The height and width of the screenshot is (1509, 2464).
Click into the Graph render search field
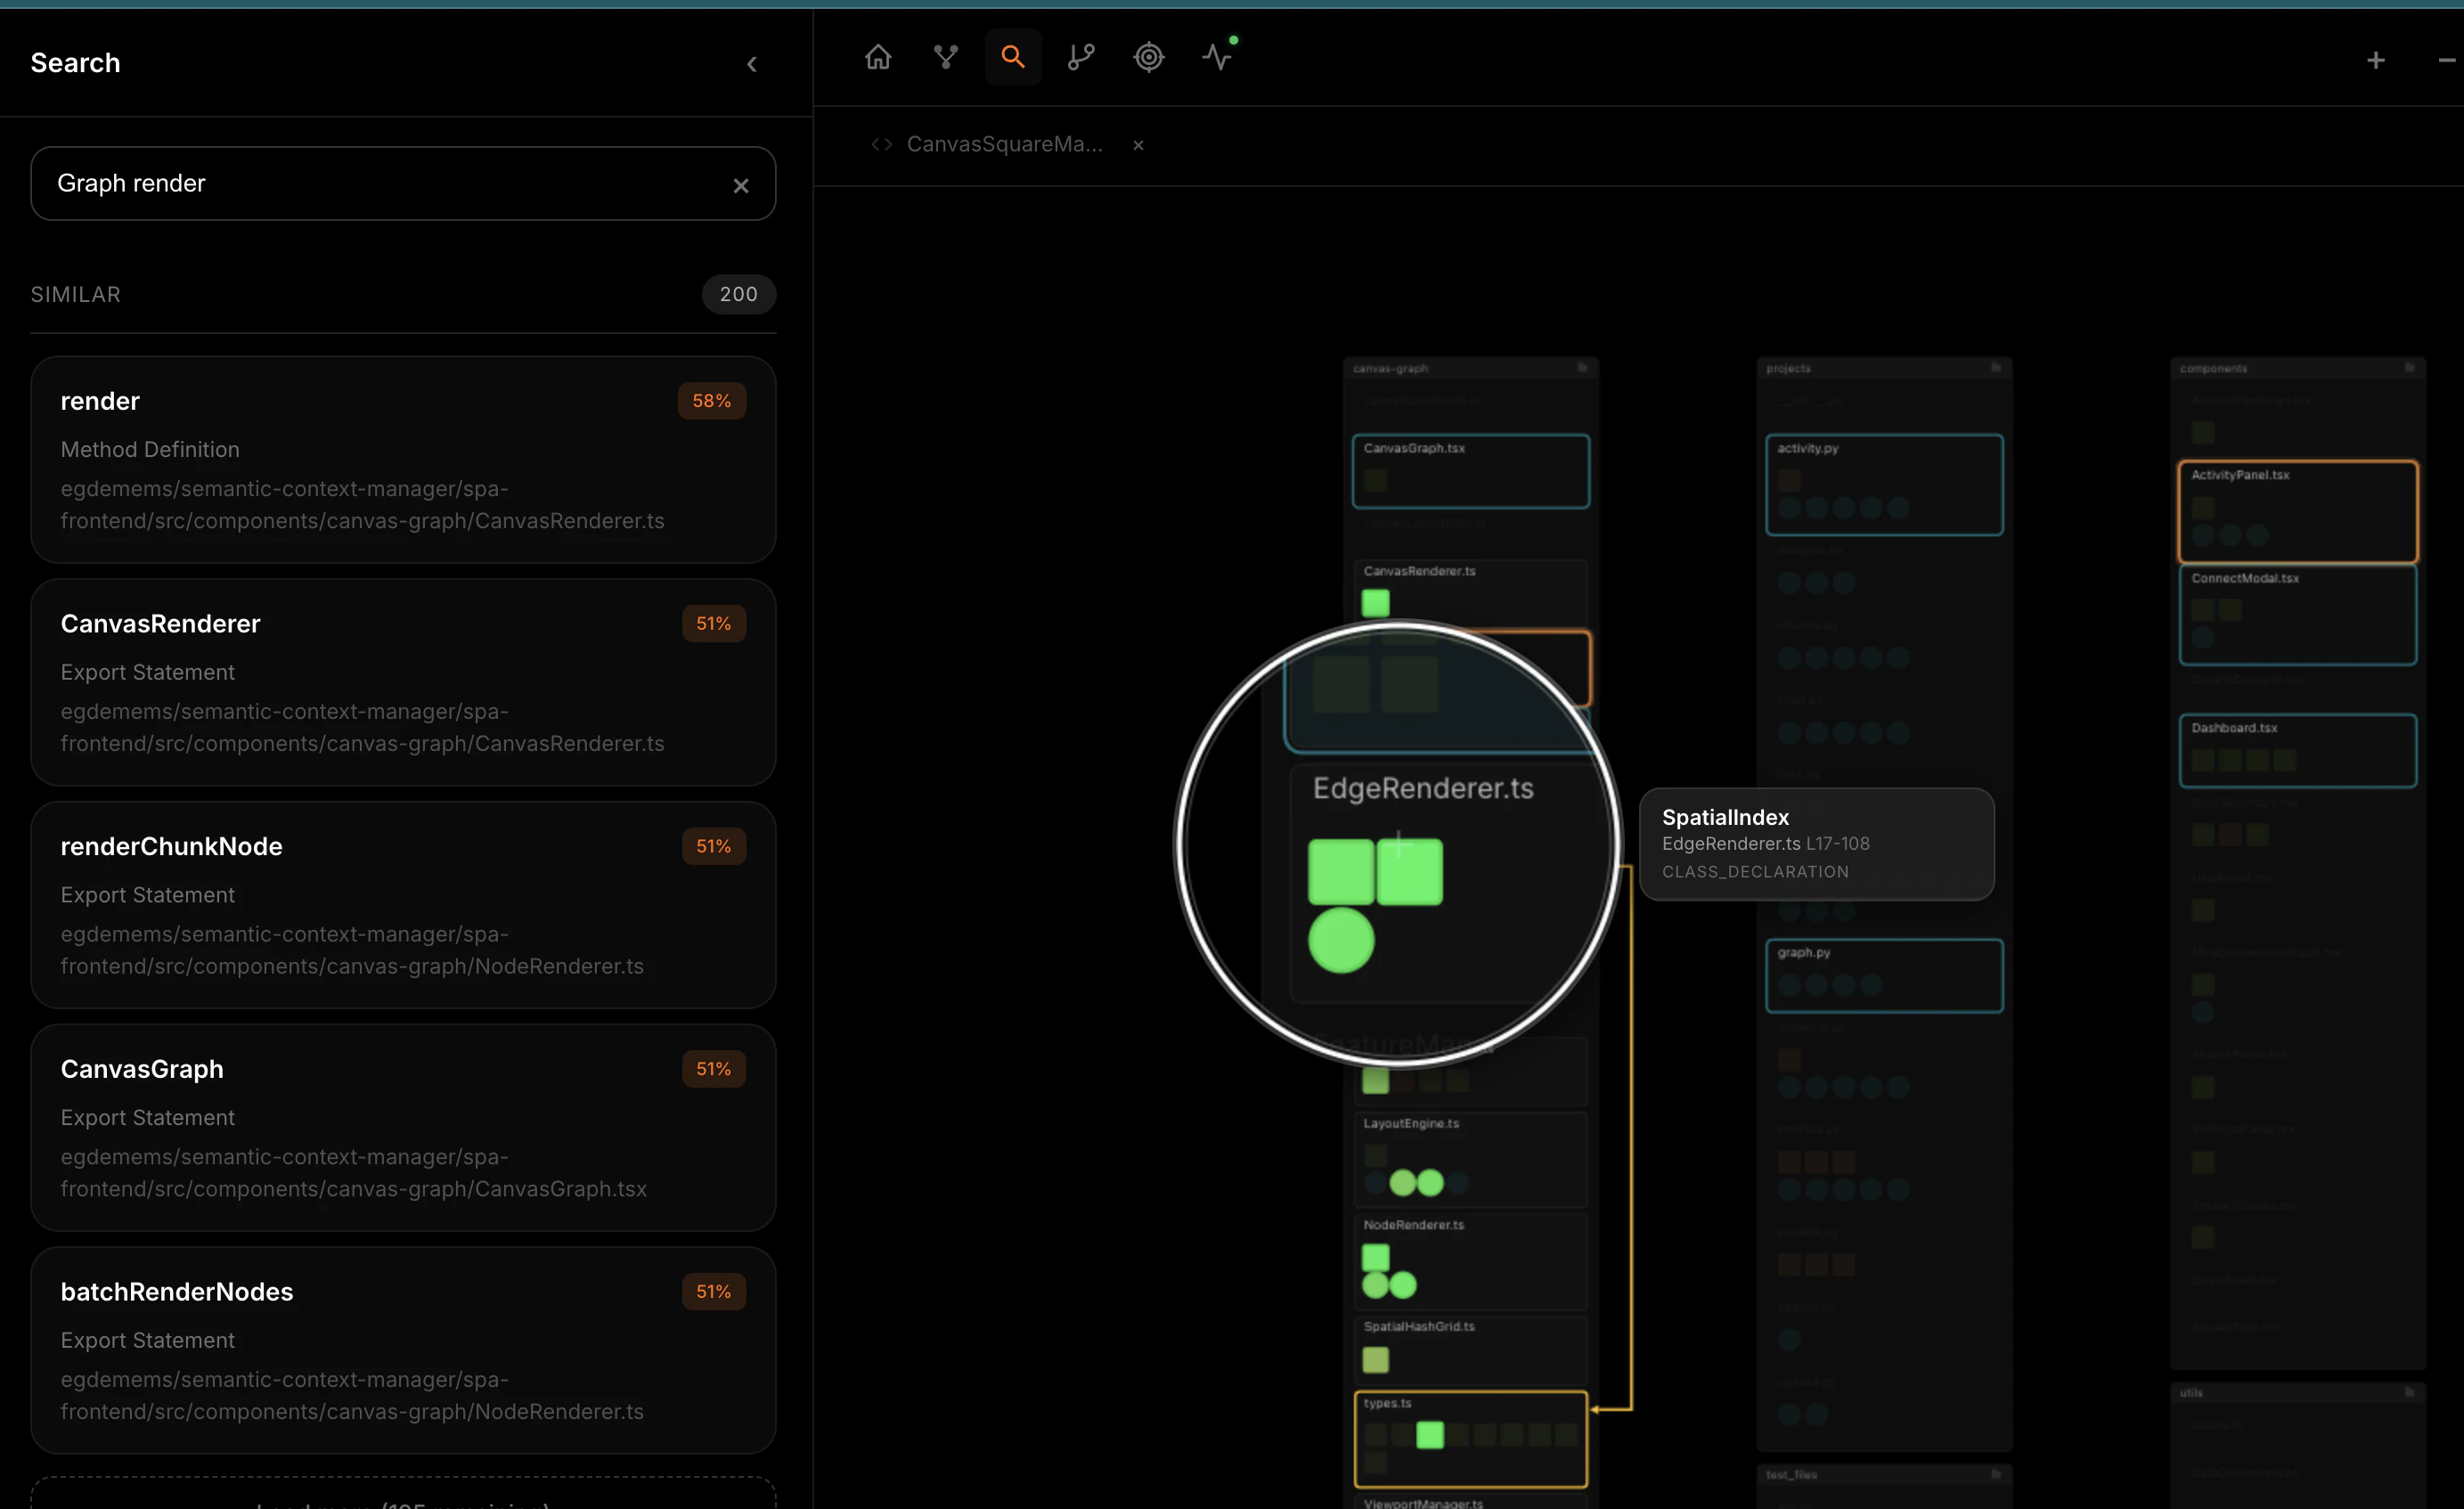(380, 184)
